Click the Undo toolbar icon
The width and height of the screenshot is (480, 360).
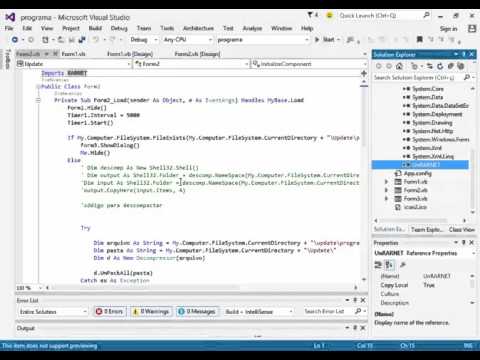click(x=96, y=40)
